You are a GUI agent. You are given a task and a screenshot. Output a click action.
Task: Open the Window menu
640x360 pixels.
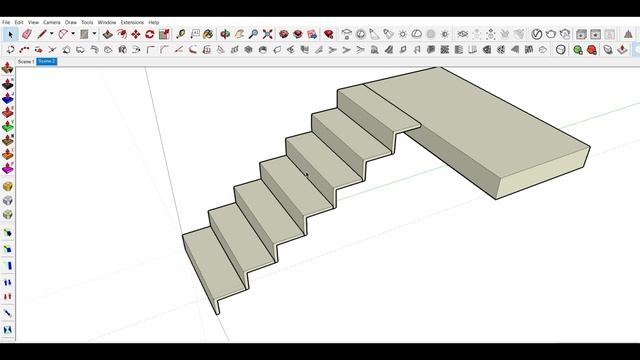tap(107, 22)
